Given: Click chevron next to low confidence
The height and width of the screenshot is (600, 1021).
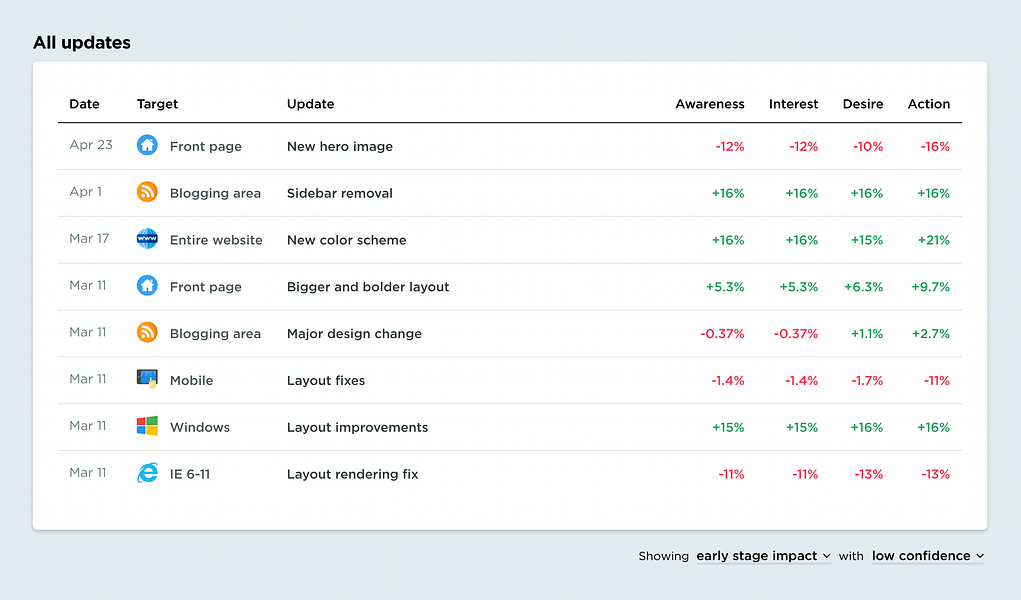Looking at the screenshot, I should [980, 556].
